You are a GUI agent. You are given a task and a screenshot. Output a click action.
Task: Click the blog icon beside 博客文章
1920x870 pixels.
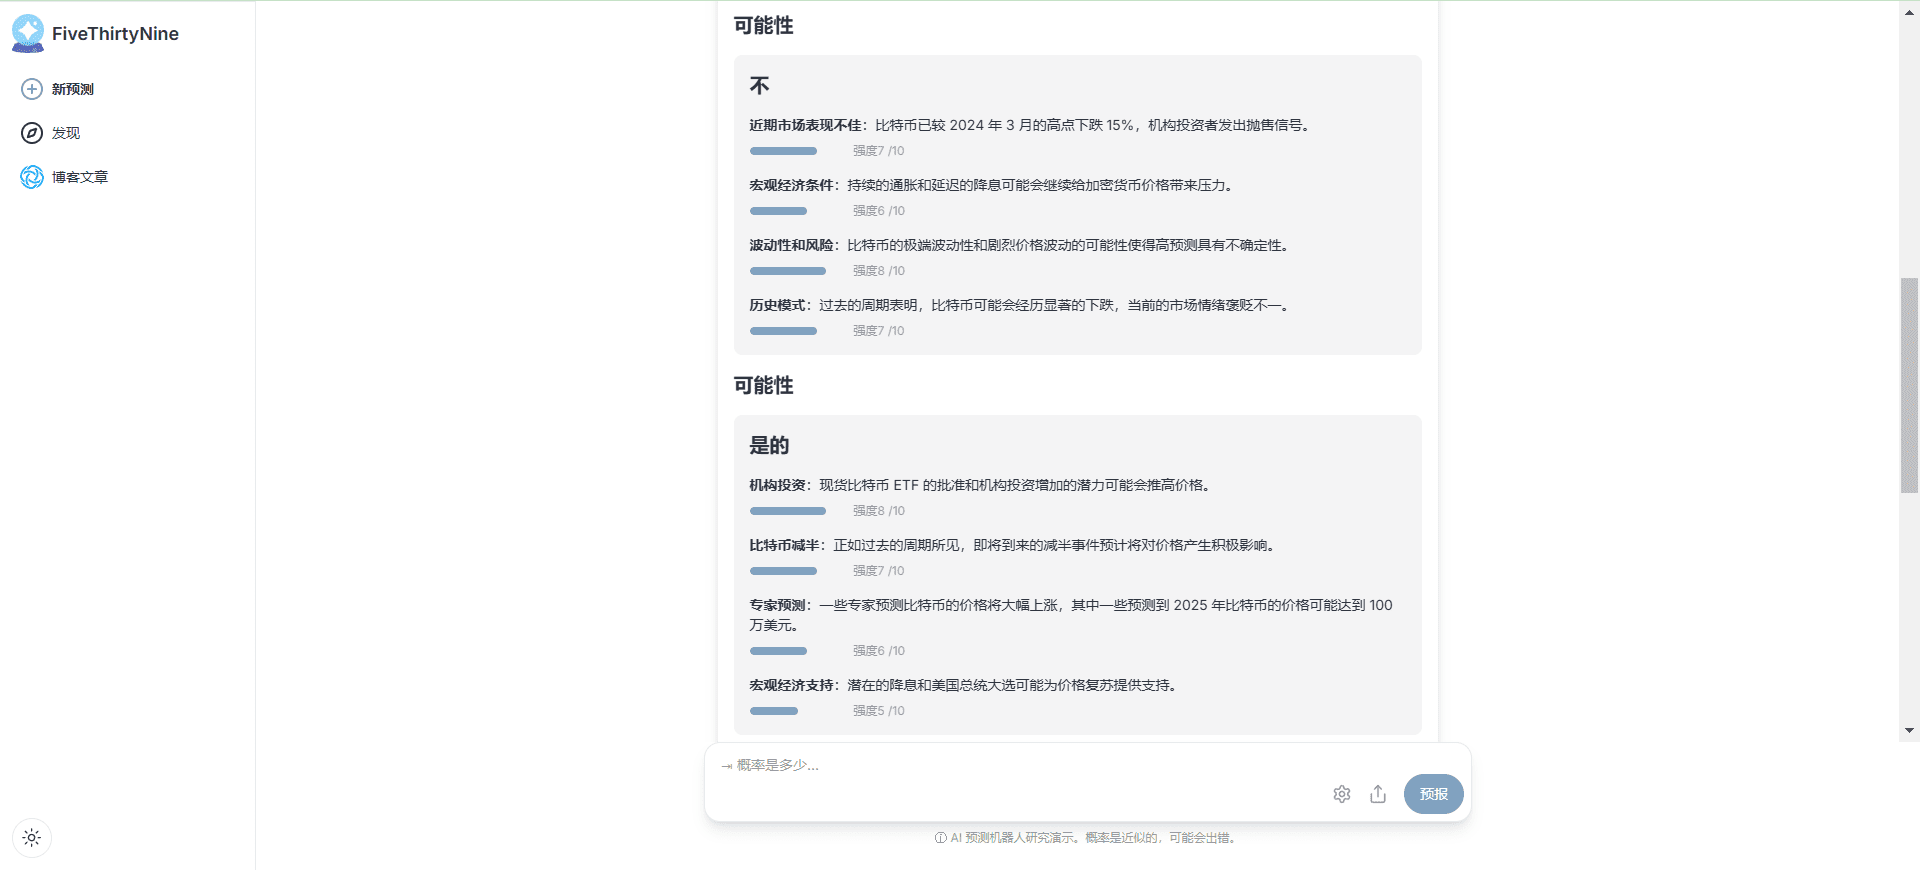click(x=32, y=177)
